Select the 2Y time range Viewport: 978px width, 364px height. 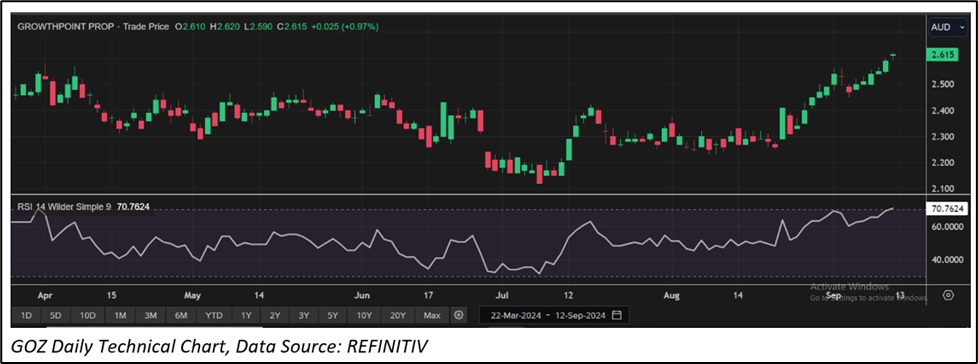[x=275, y=316]
